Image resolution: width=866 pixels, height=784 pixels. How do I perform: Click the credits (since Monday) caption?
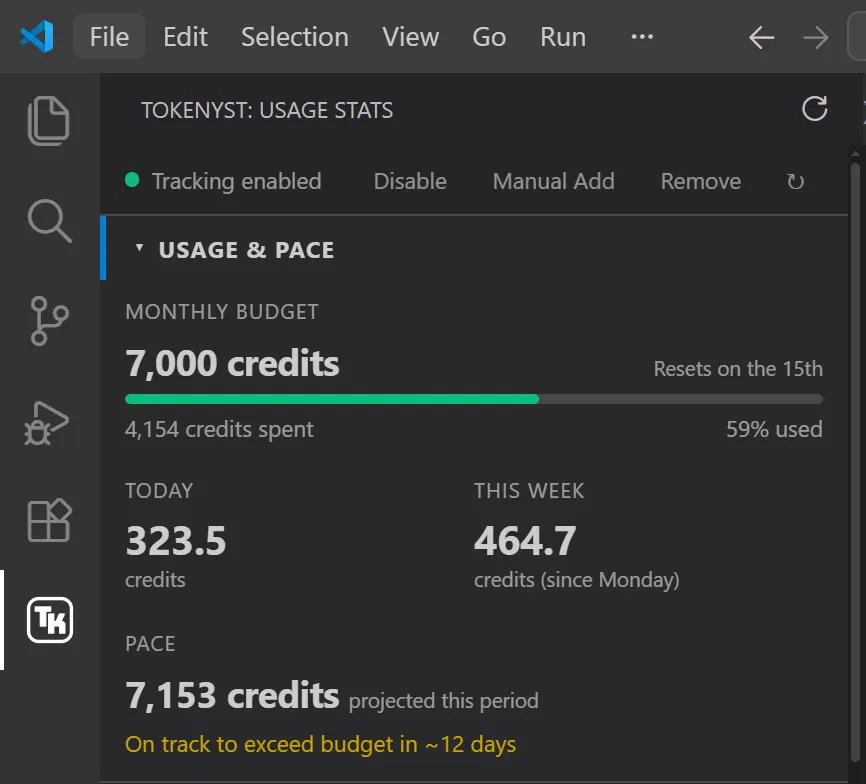[577, 580]
